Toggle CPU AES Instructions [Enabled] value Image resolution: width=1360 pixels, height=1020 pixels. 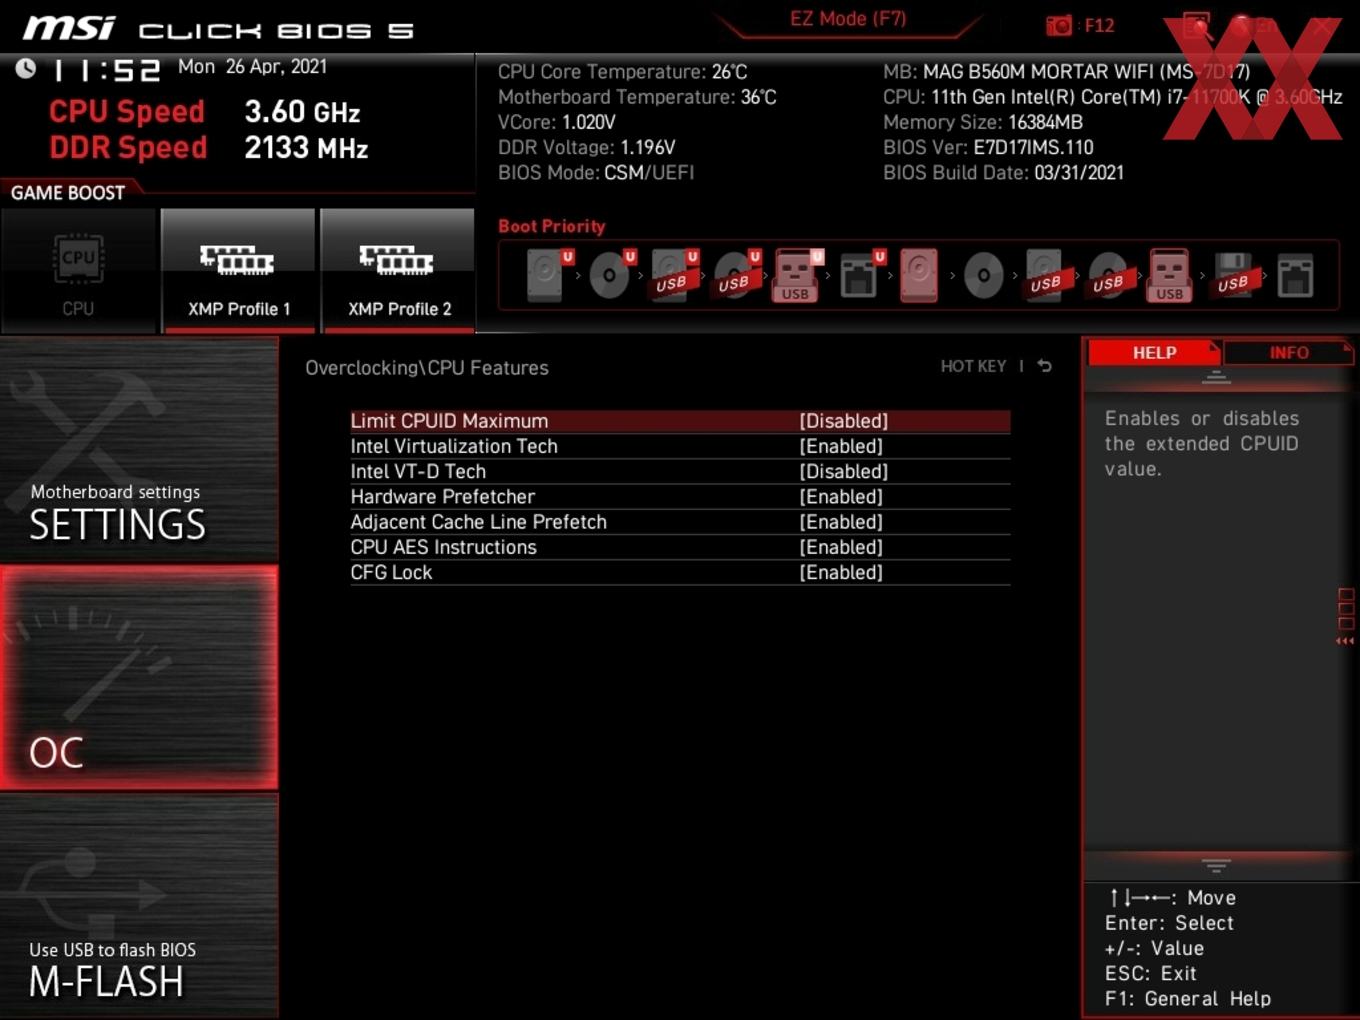tap(841, 547)
